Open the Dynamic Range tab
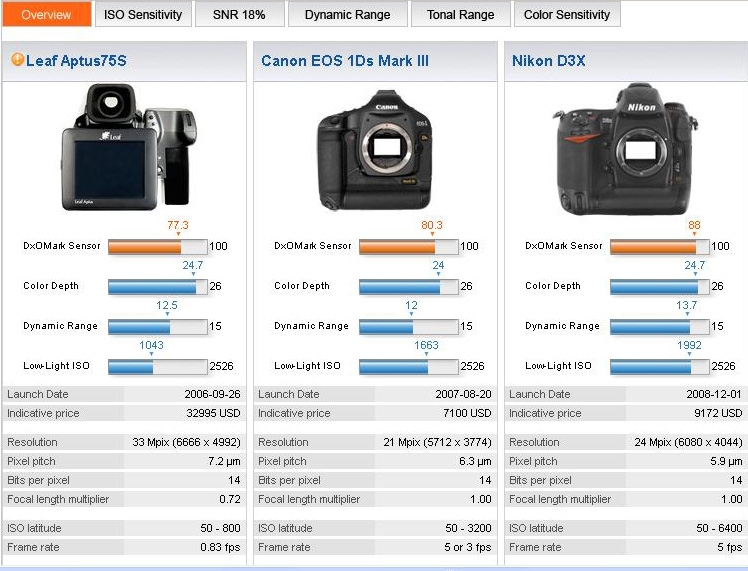The width and height of the screenshot is (748, 571). tap(347, 14)
